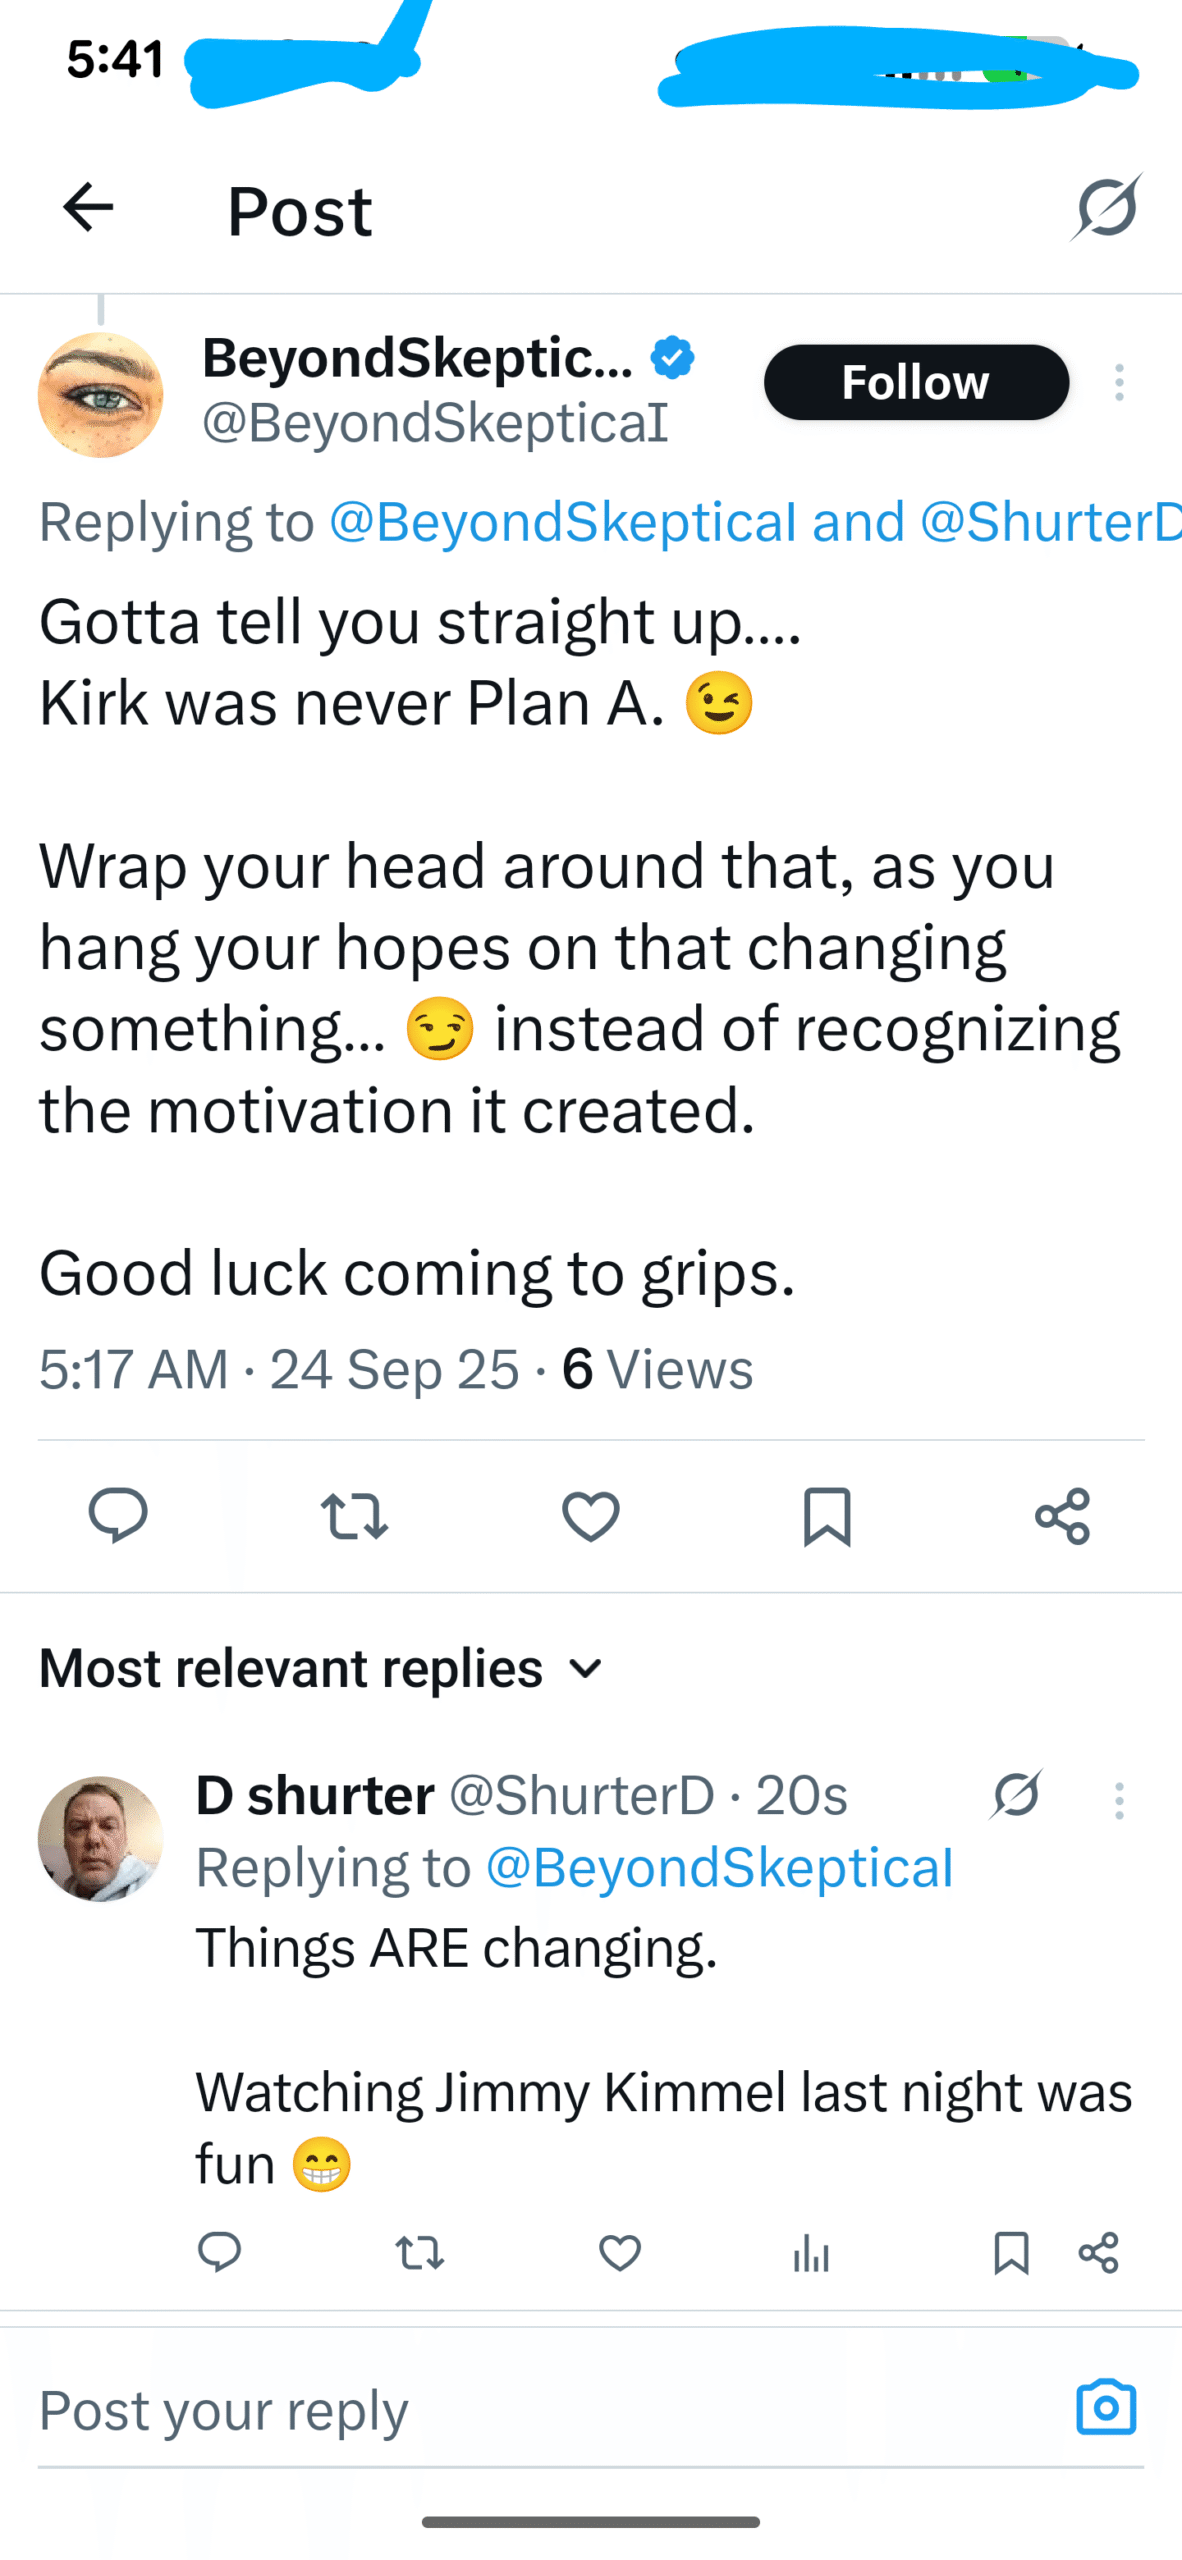The height and width of the screenshot is (2560, 1182).
Task: Like the main BeyondSkeptical post
Action: pos(591,1516)
